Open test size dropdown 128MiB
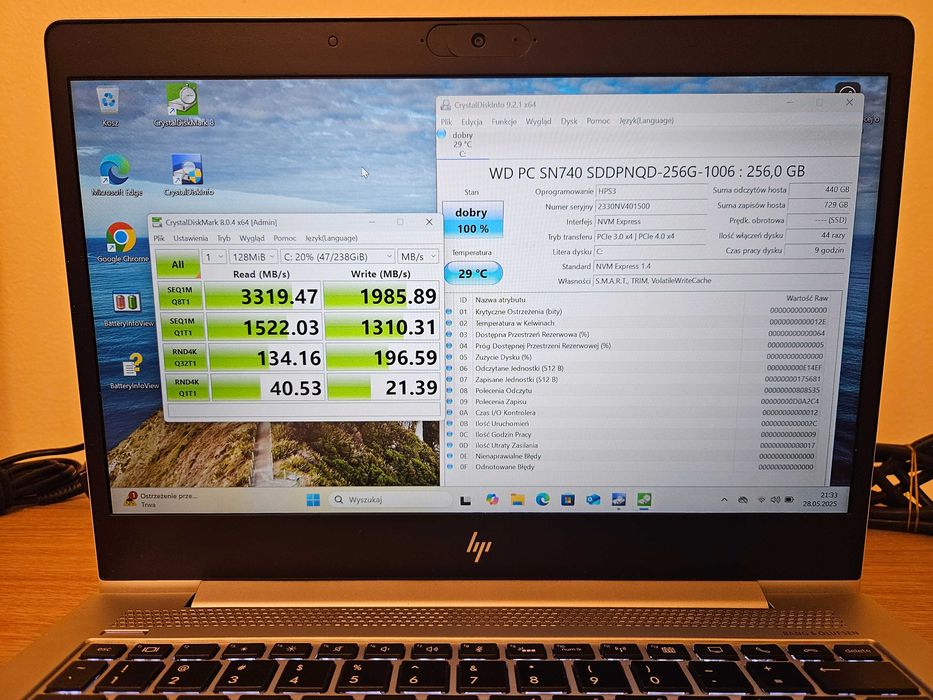This screenshot has width=933, height=700. (253, 257)
